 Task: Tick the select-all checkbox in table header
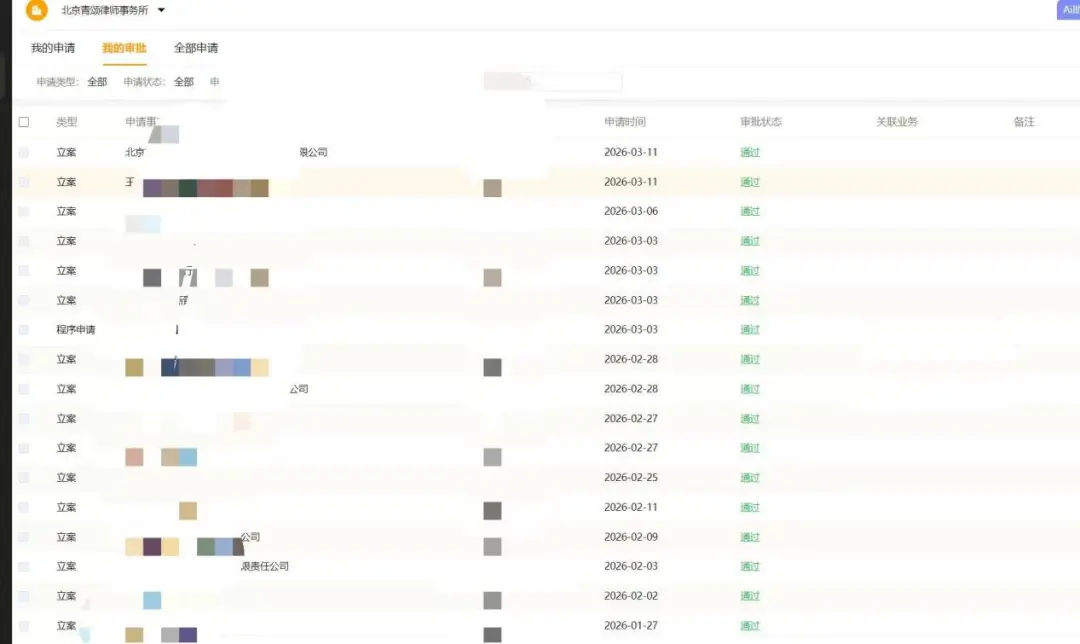click(24, 122)
